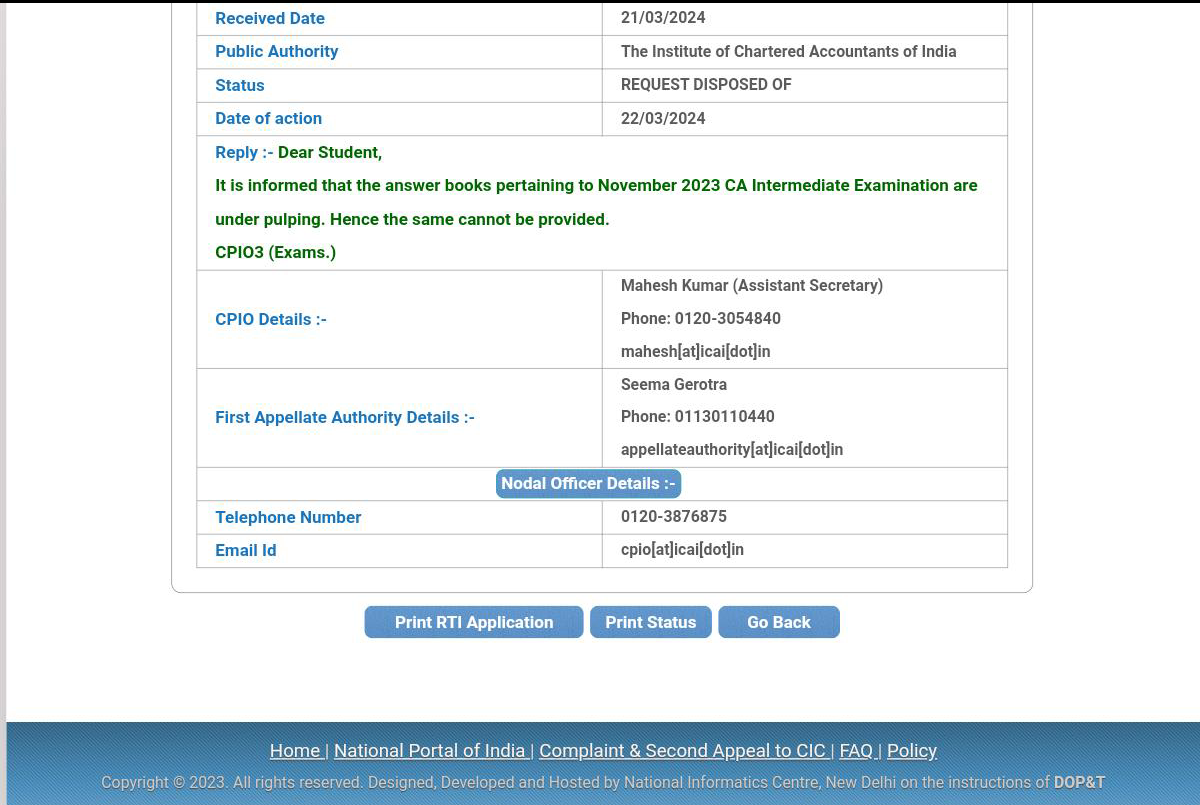Click the appellateauthority[at]icai[dot]in email text

pyautogui.click(x=731, y=449)
